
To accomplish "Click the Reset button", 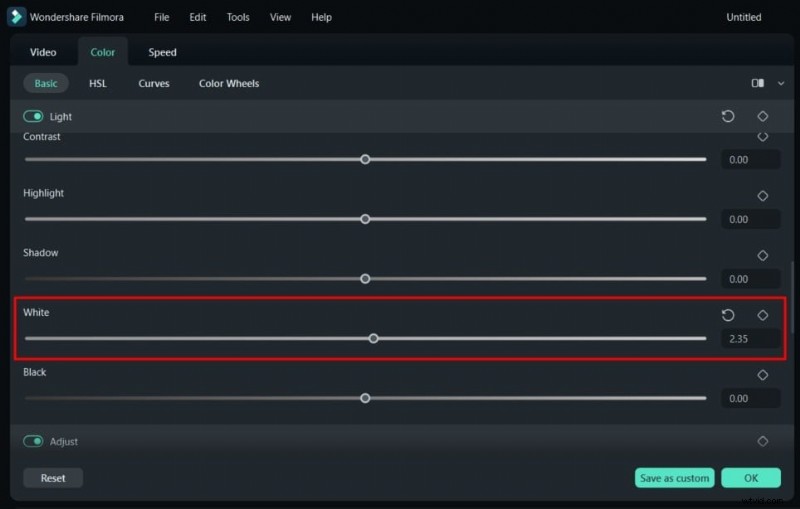I will click(53, 478).
